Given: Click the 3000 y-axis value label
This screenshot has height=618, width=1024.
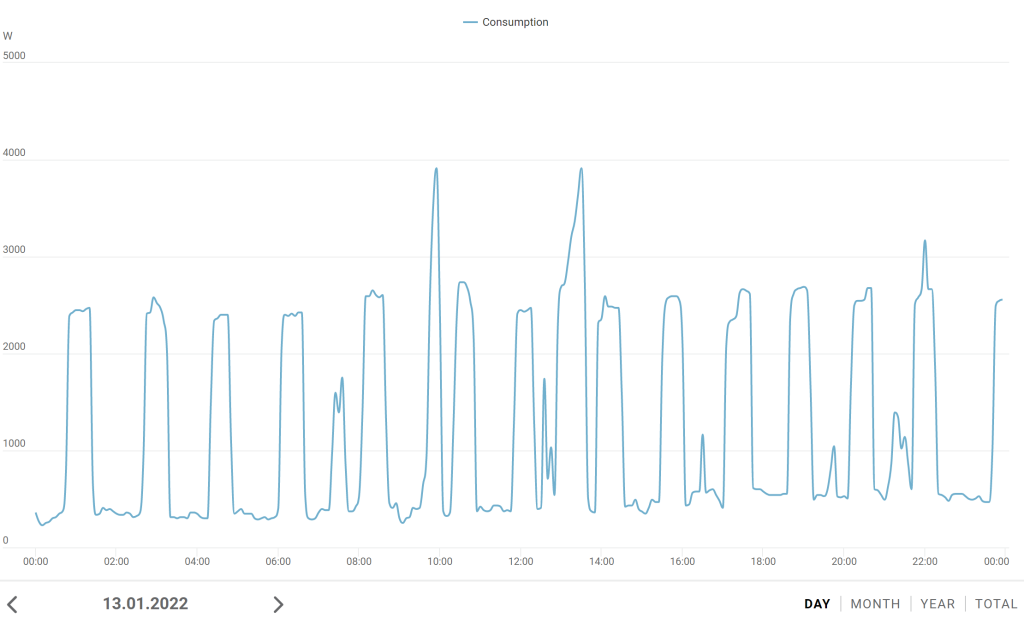Looking at the screenshot, I should (x=14, y=250).
